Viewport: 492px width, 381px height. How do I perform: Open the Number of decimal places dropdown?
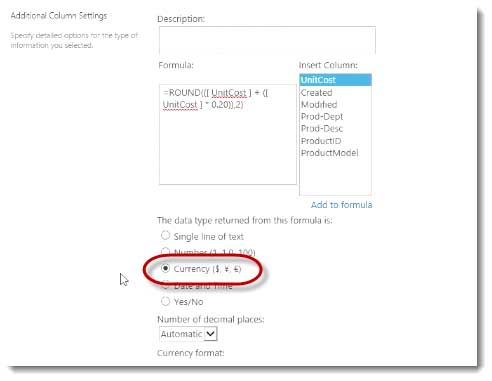tap(188, 334)
